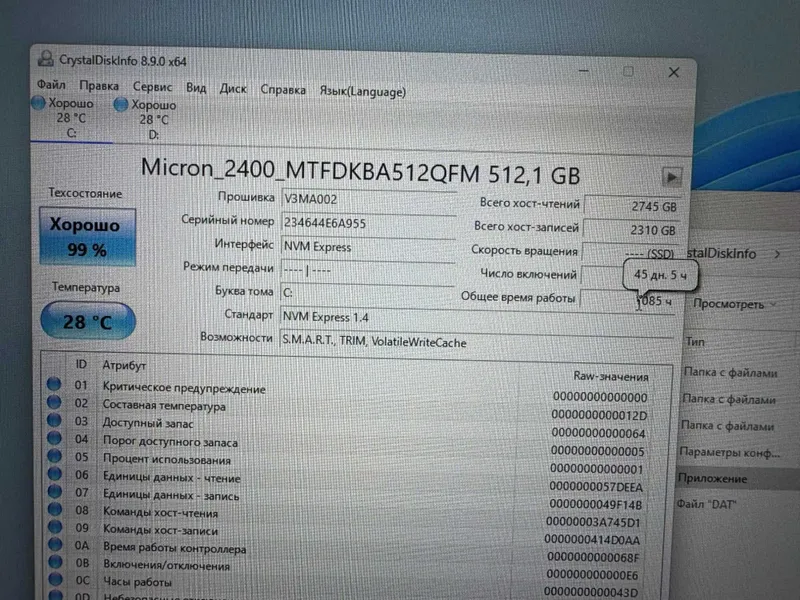Viewport: 800px width, 600px height.
Task: Open the Правка menu
Action: click(x=99, y=86)
